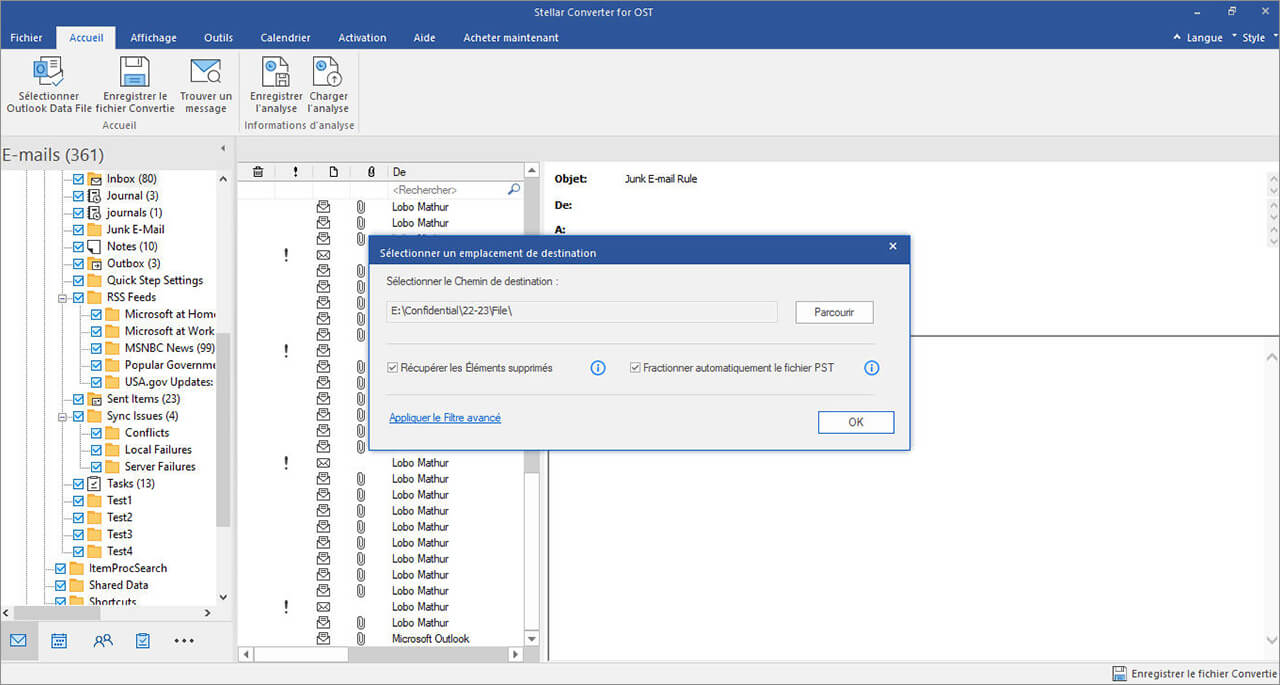This screenshot has height=685, width=1280.
Task: Uncheck the Outbox (3) checkbox
Action: (x=78, y=264)
